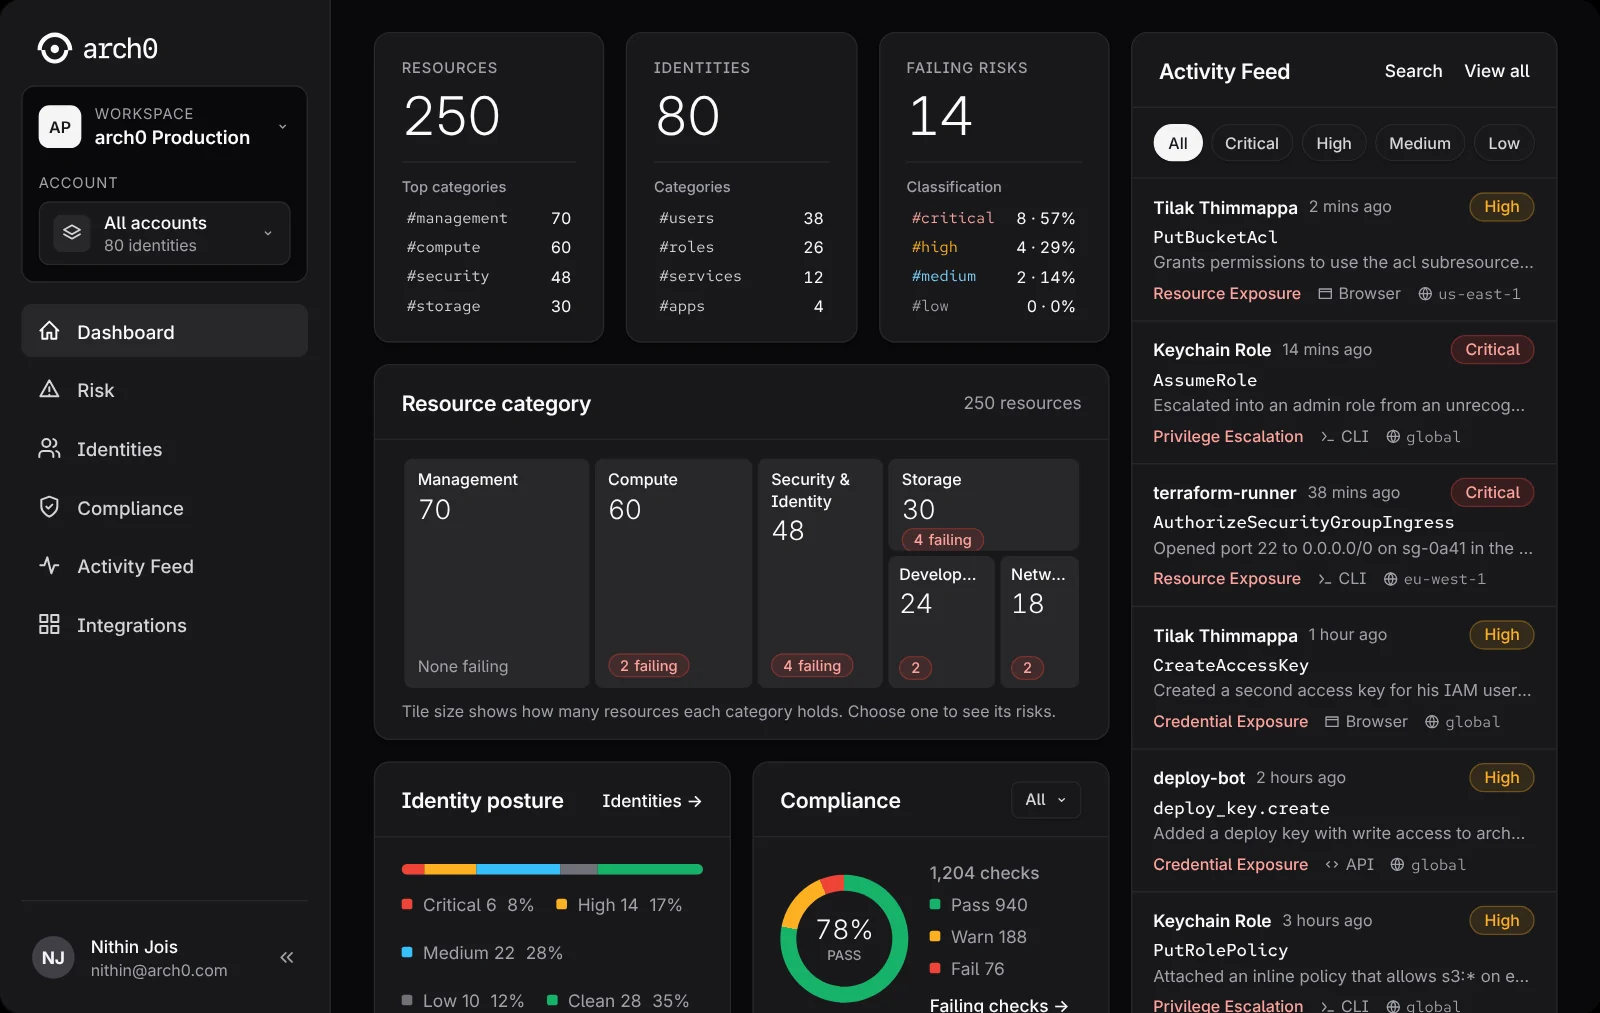Click the Identity posture severity bar
This screenshot has width=1600, height=1013.
point(552,869)
